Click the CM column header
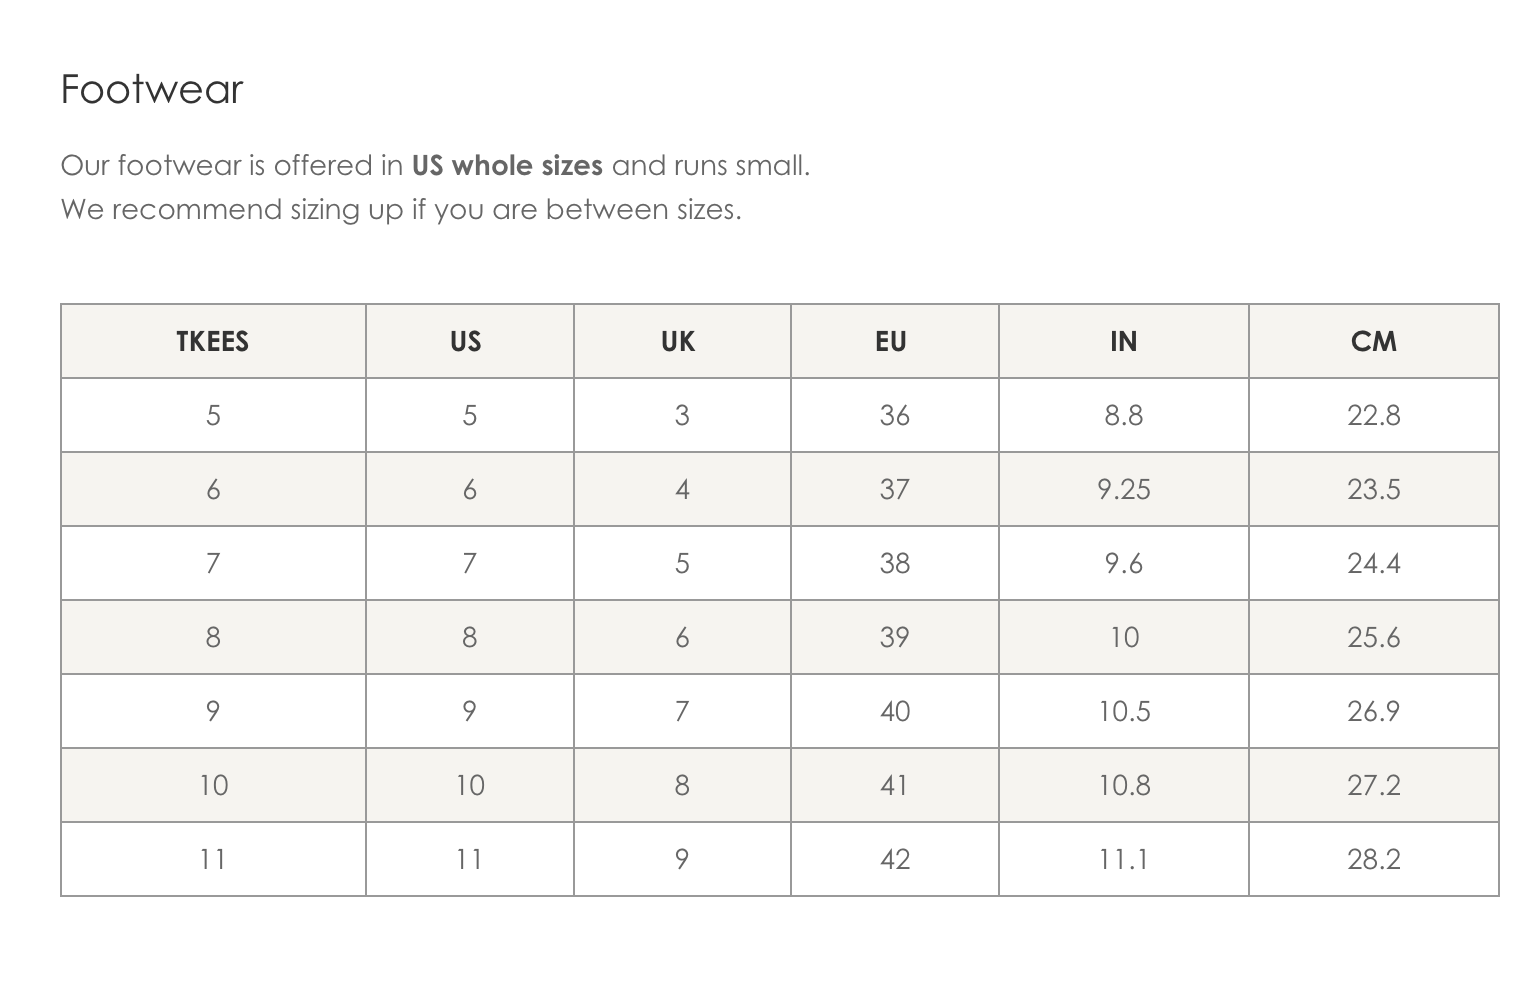Viewport: 1536px width, 994px height. (1374, 341)
